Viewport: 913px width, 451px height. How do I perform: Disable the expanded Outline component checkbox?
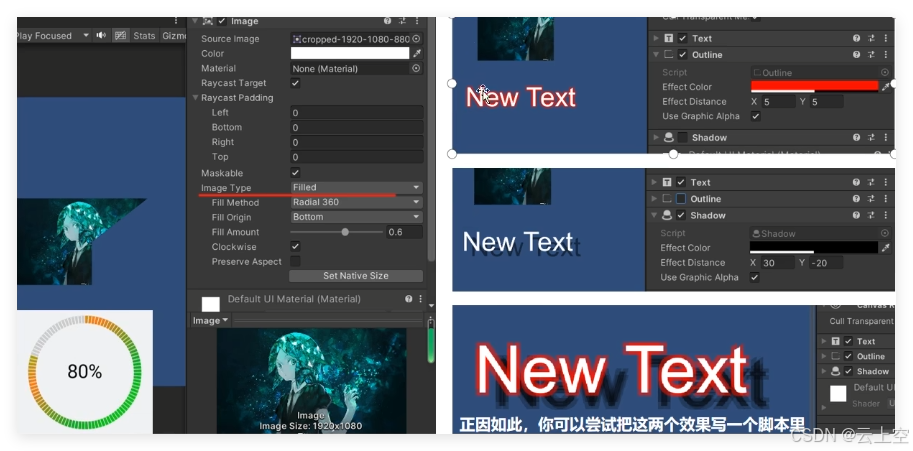pos(682,55)
